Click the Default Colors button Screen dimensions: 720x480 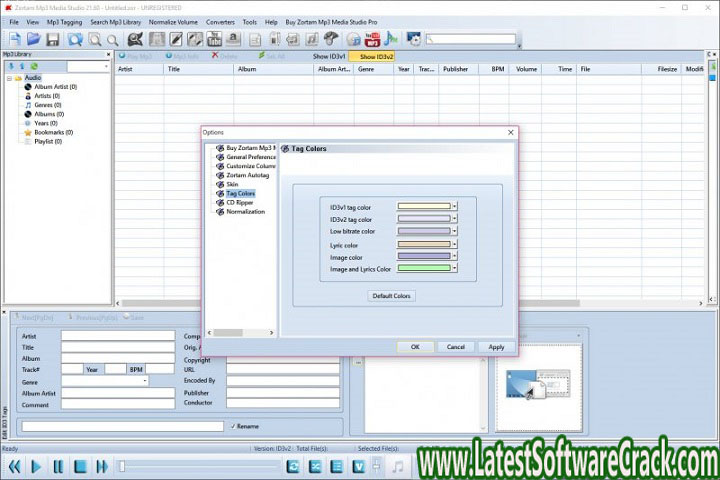point(392,296)
